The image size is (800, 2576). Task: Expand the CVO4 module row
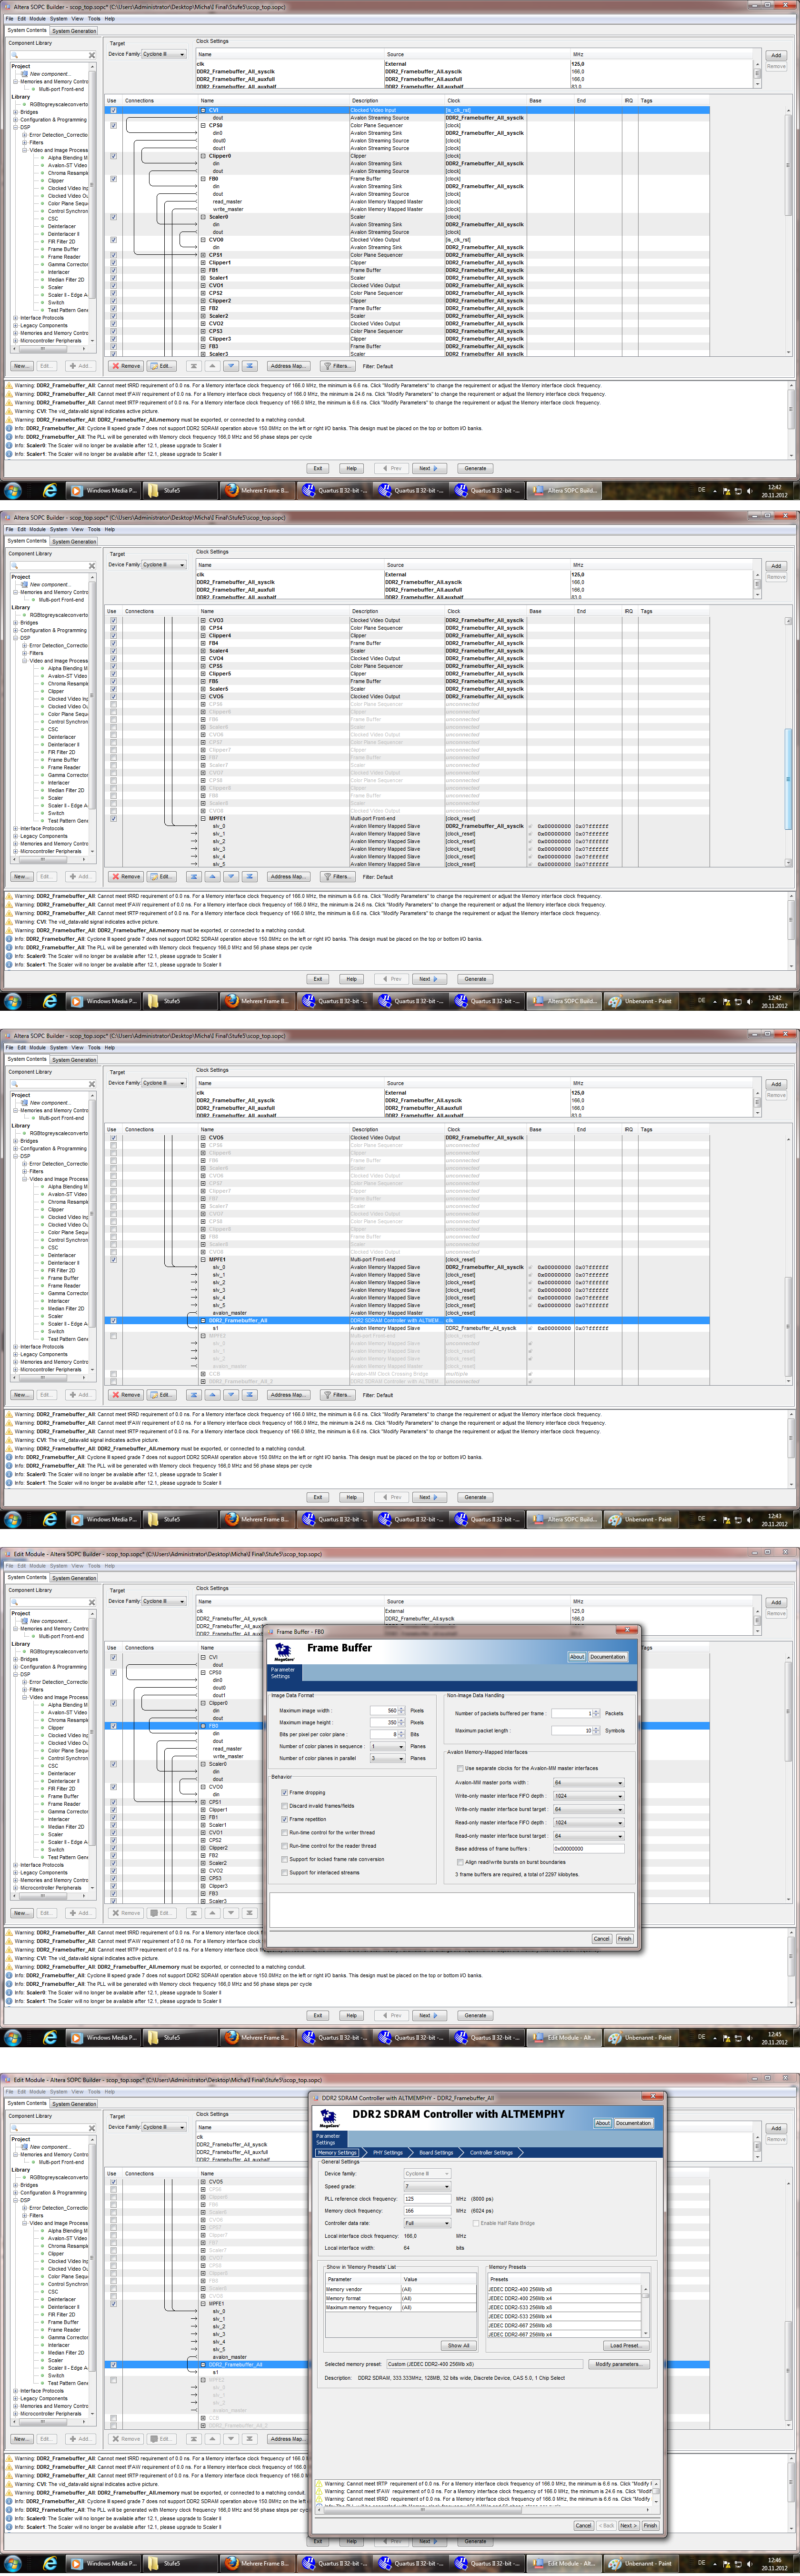click(204, 658)
